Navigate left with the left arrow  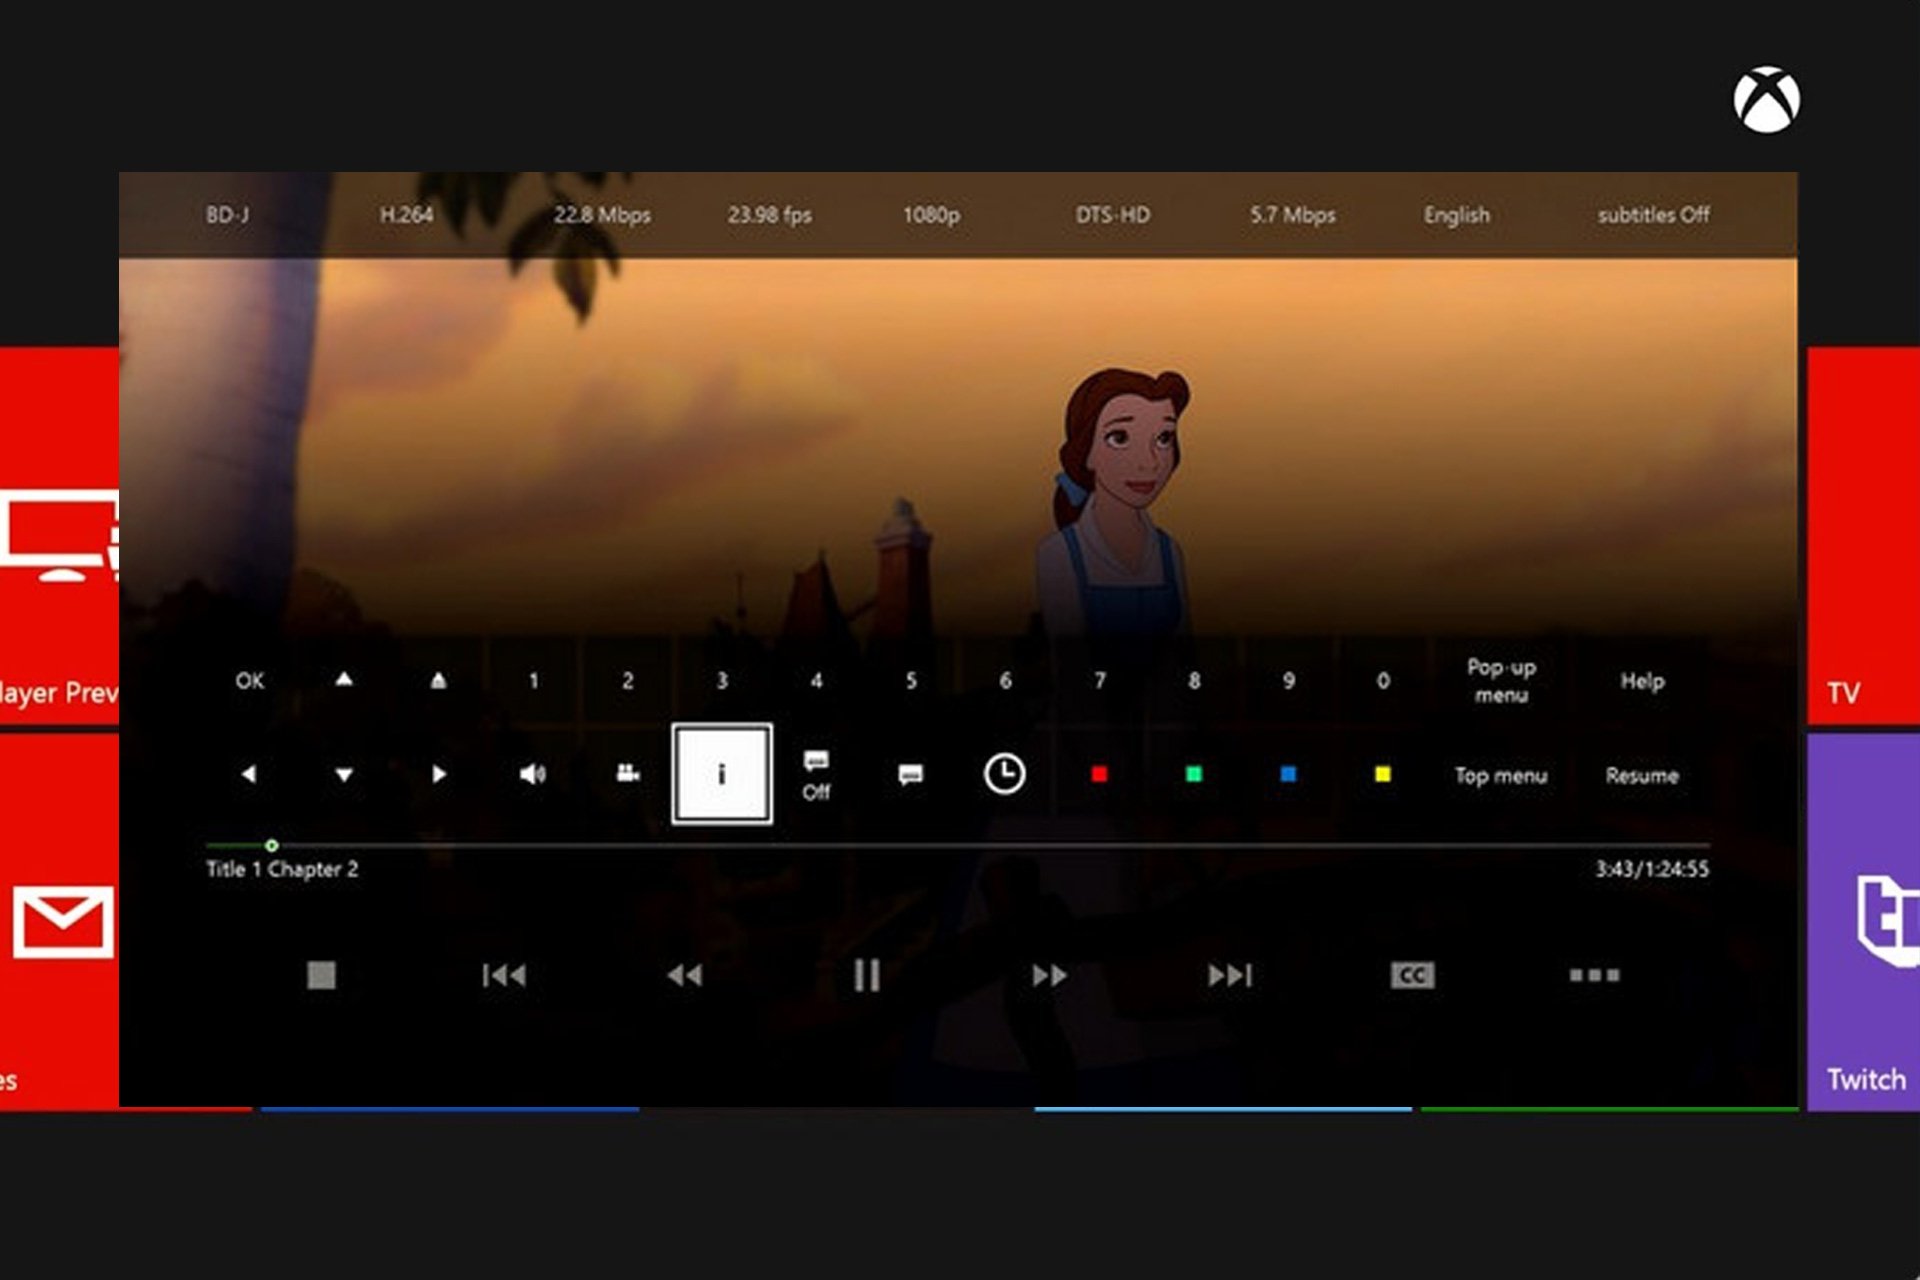249,774
